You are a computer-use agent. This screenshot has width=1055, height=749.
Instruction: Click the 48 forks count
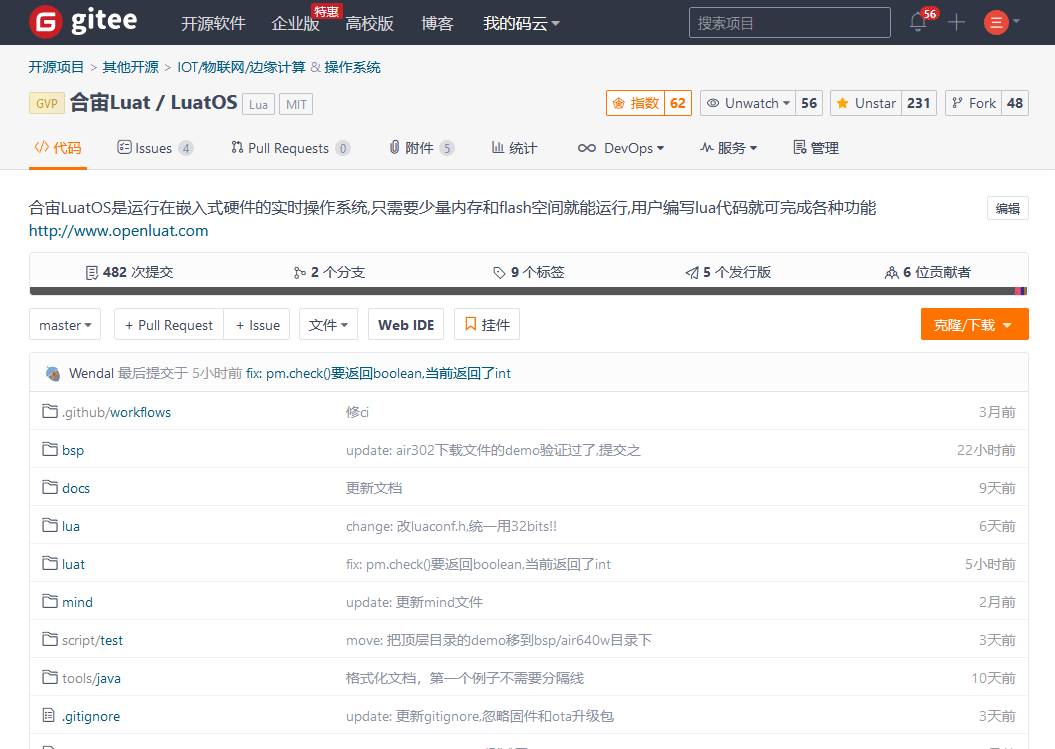tap(1015, 103)
